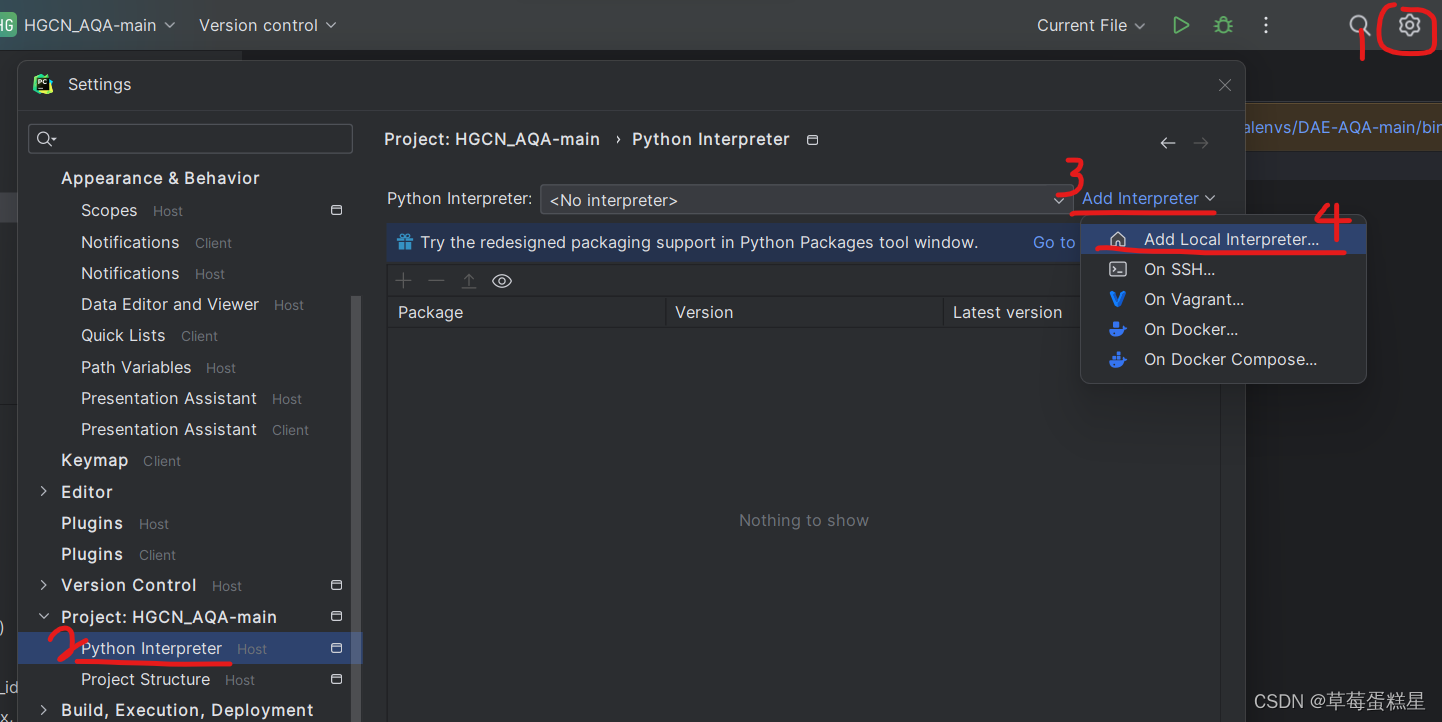Viewport: 1442px width, 722px height.
Task: Choose Add Local Interpreter menu item
Action: click(x=1223, y=239)
